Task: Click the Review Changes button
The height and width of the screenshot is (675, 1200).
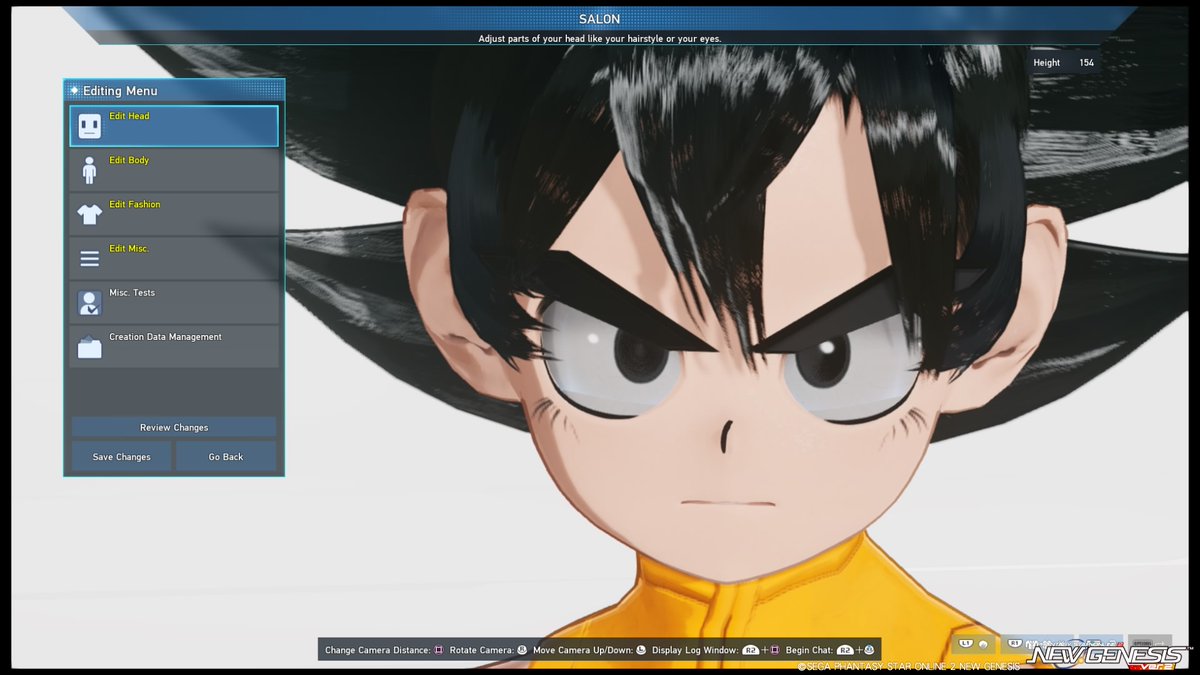Action: [174, 427]
